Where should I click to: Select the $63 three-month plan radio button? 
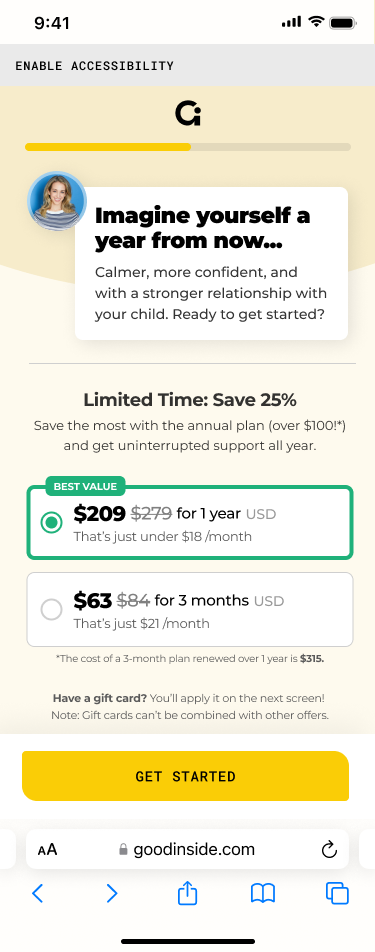click(51, 610)
